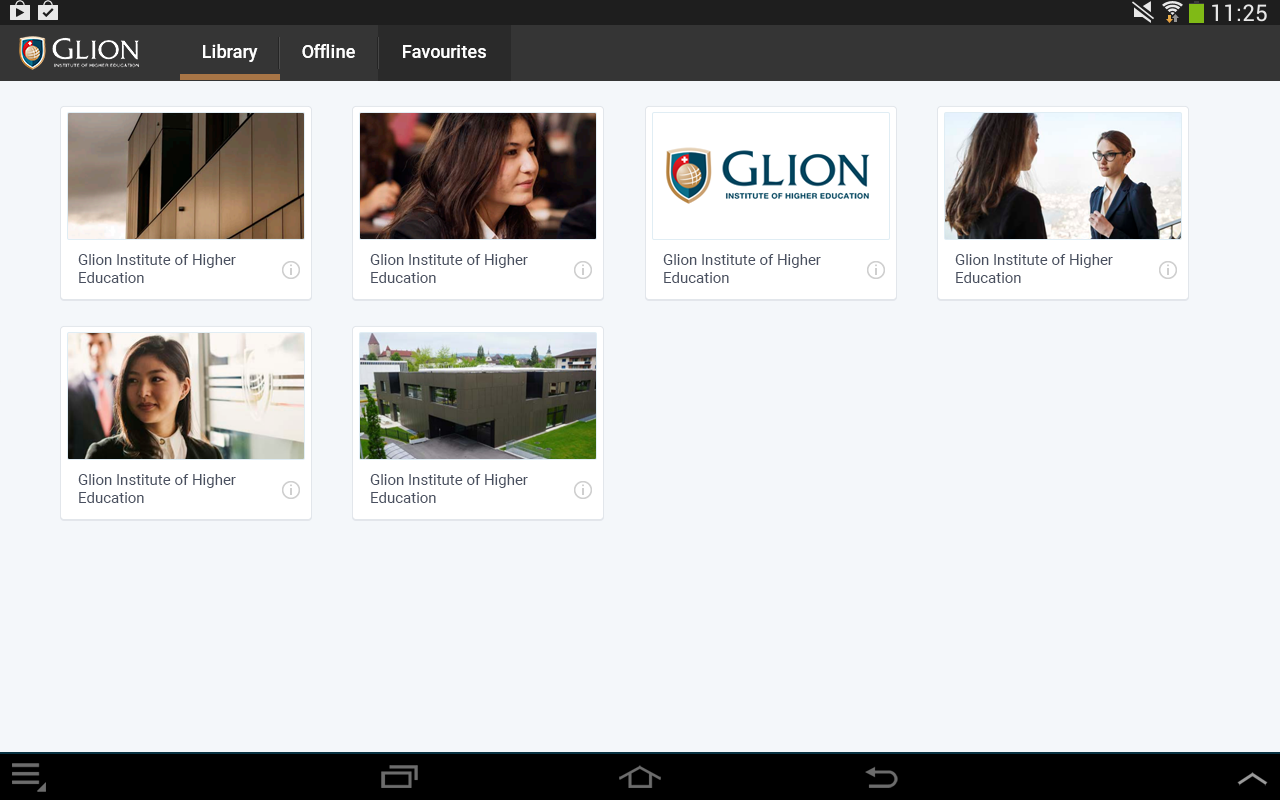
Task: Expand the up-arrow in navigation bar
Action: coord(1252,778)
